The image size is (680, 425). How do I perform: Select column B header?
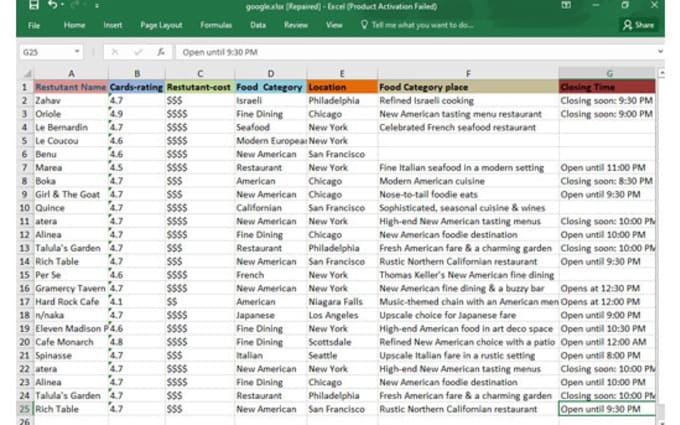coord(137,74)
